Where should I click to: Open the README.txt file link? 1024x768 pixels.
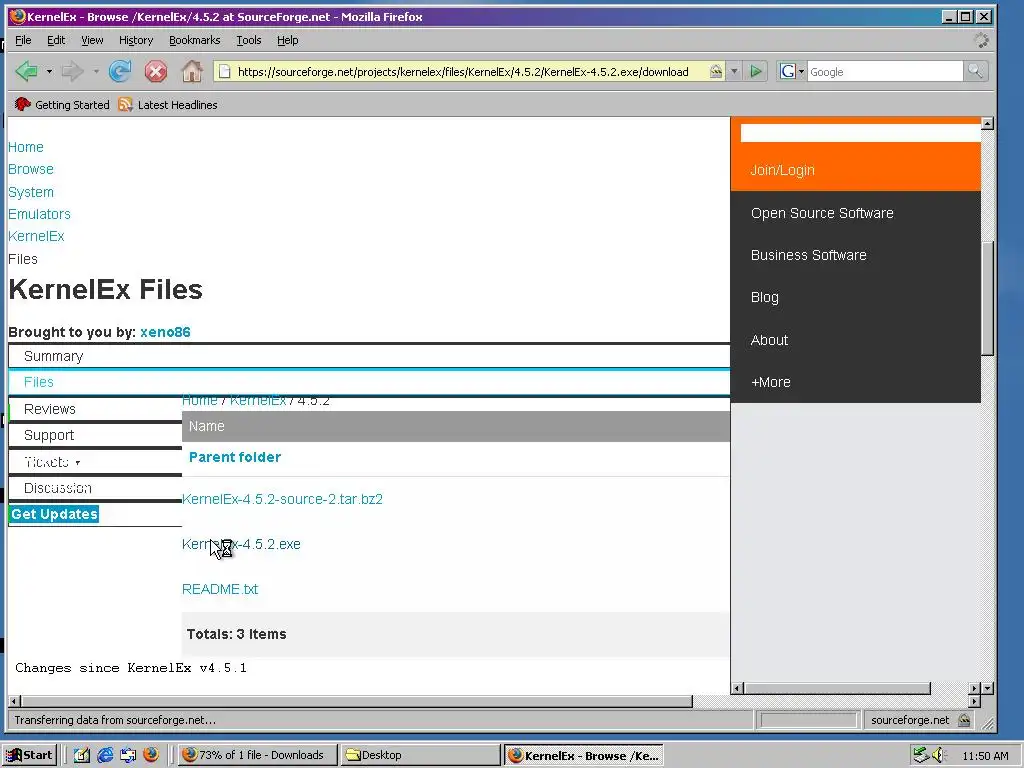(220, 589)
